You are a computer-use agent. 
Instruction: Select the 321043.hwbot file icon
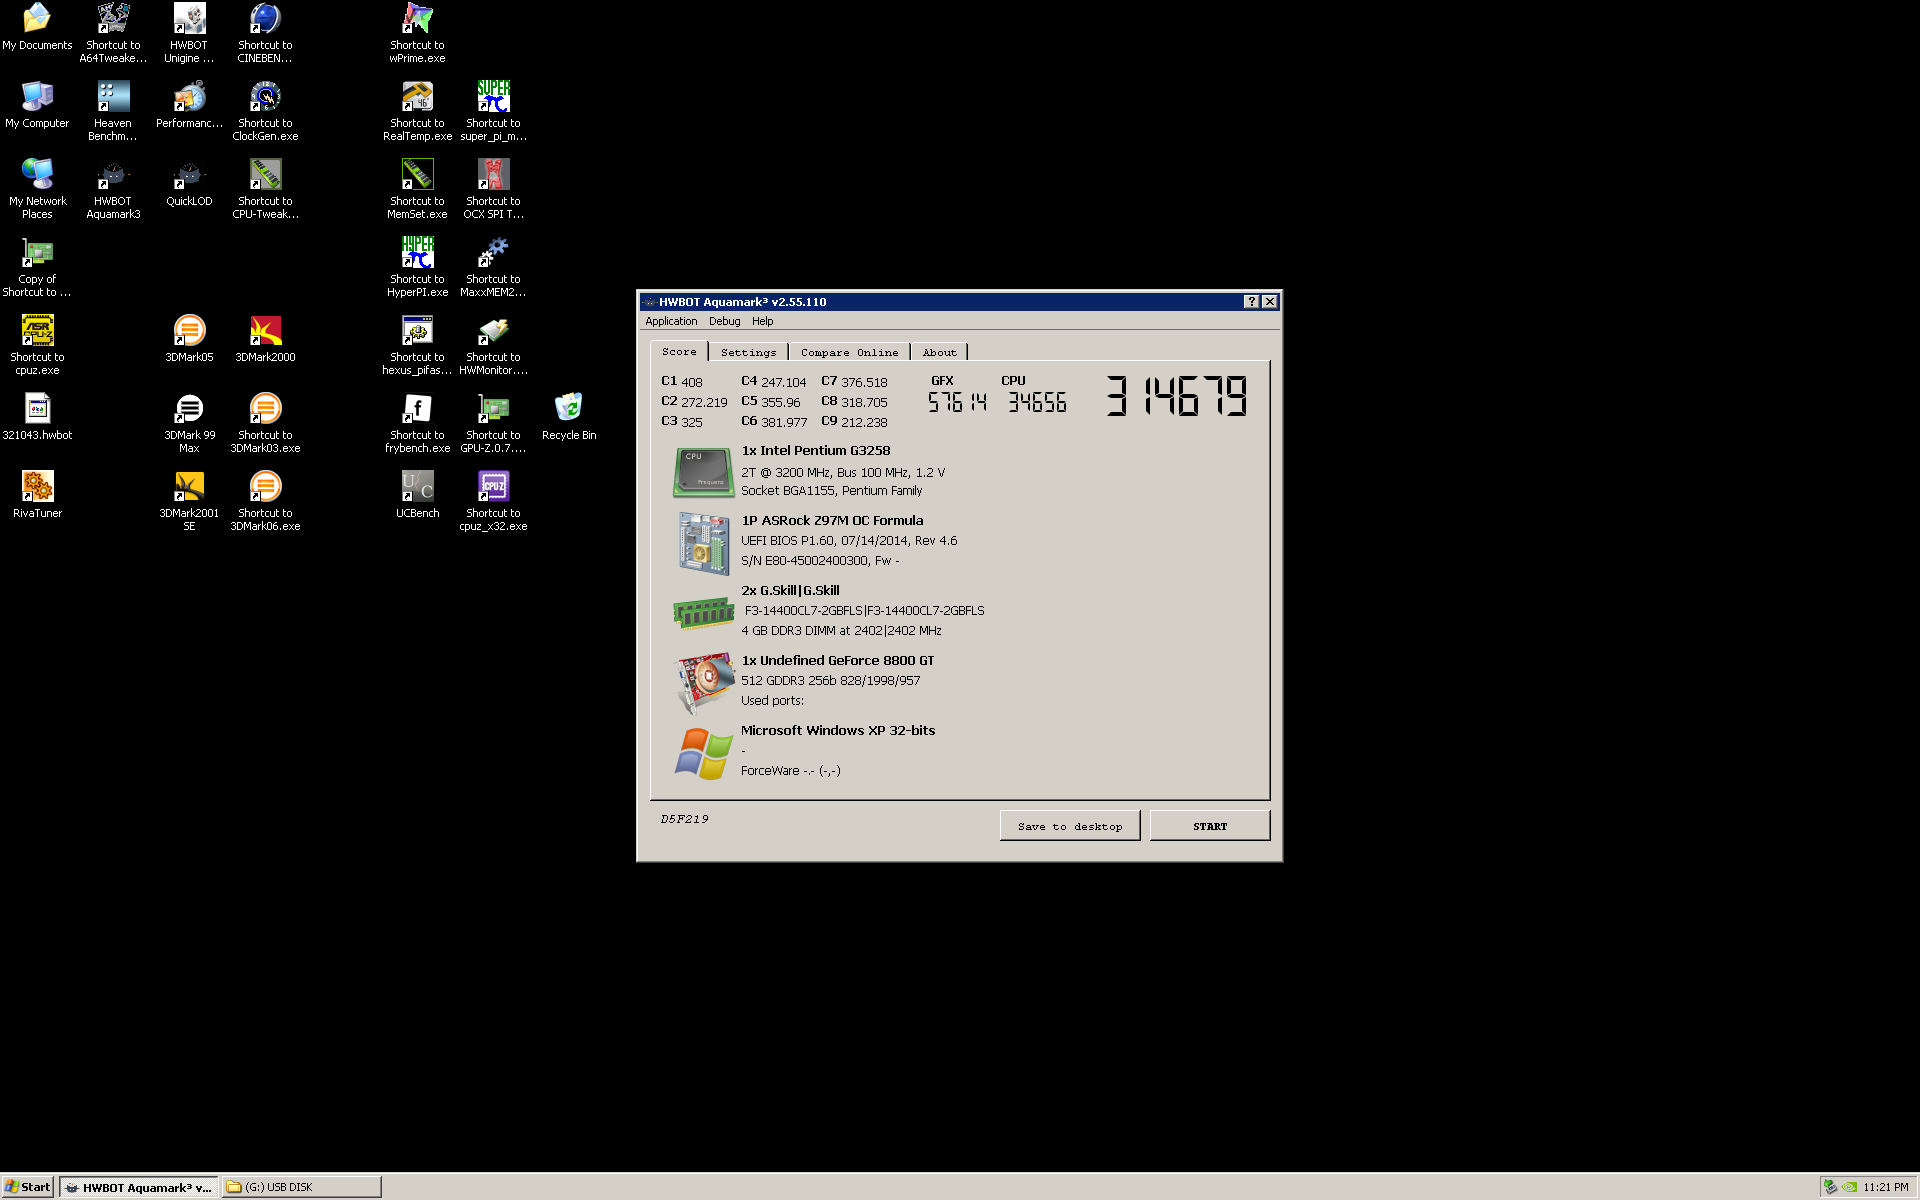pyautogui.click(x=37, y=418)
